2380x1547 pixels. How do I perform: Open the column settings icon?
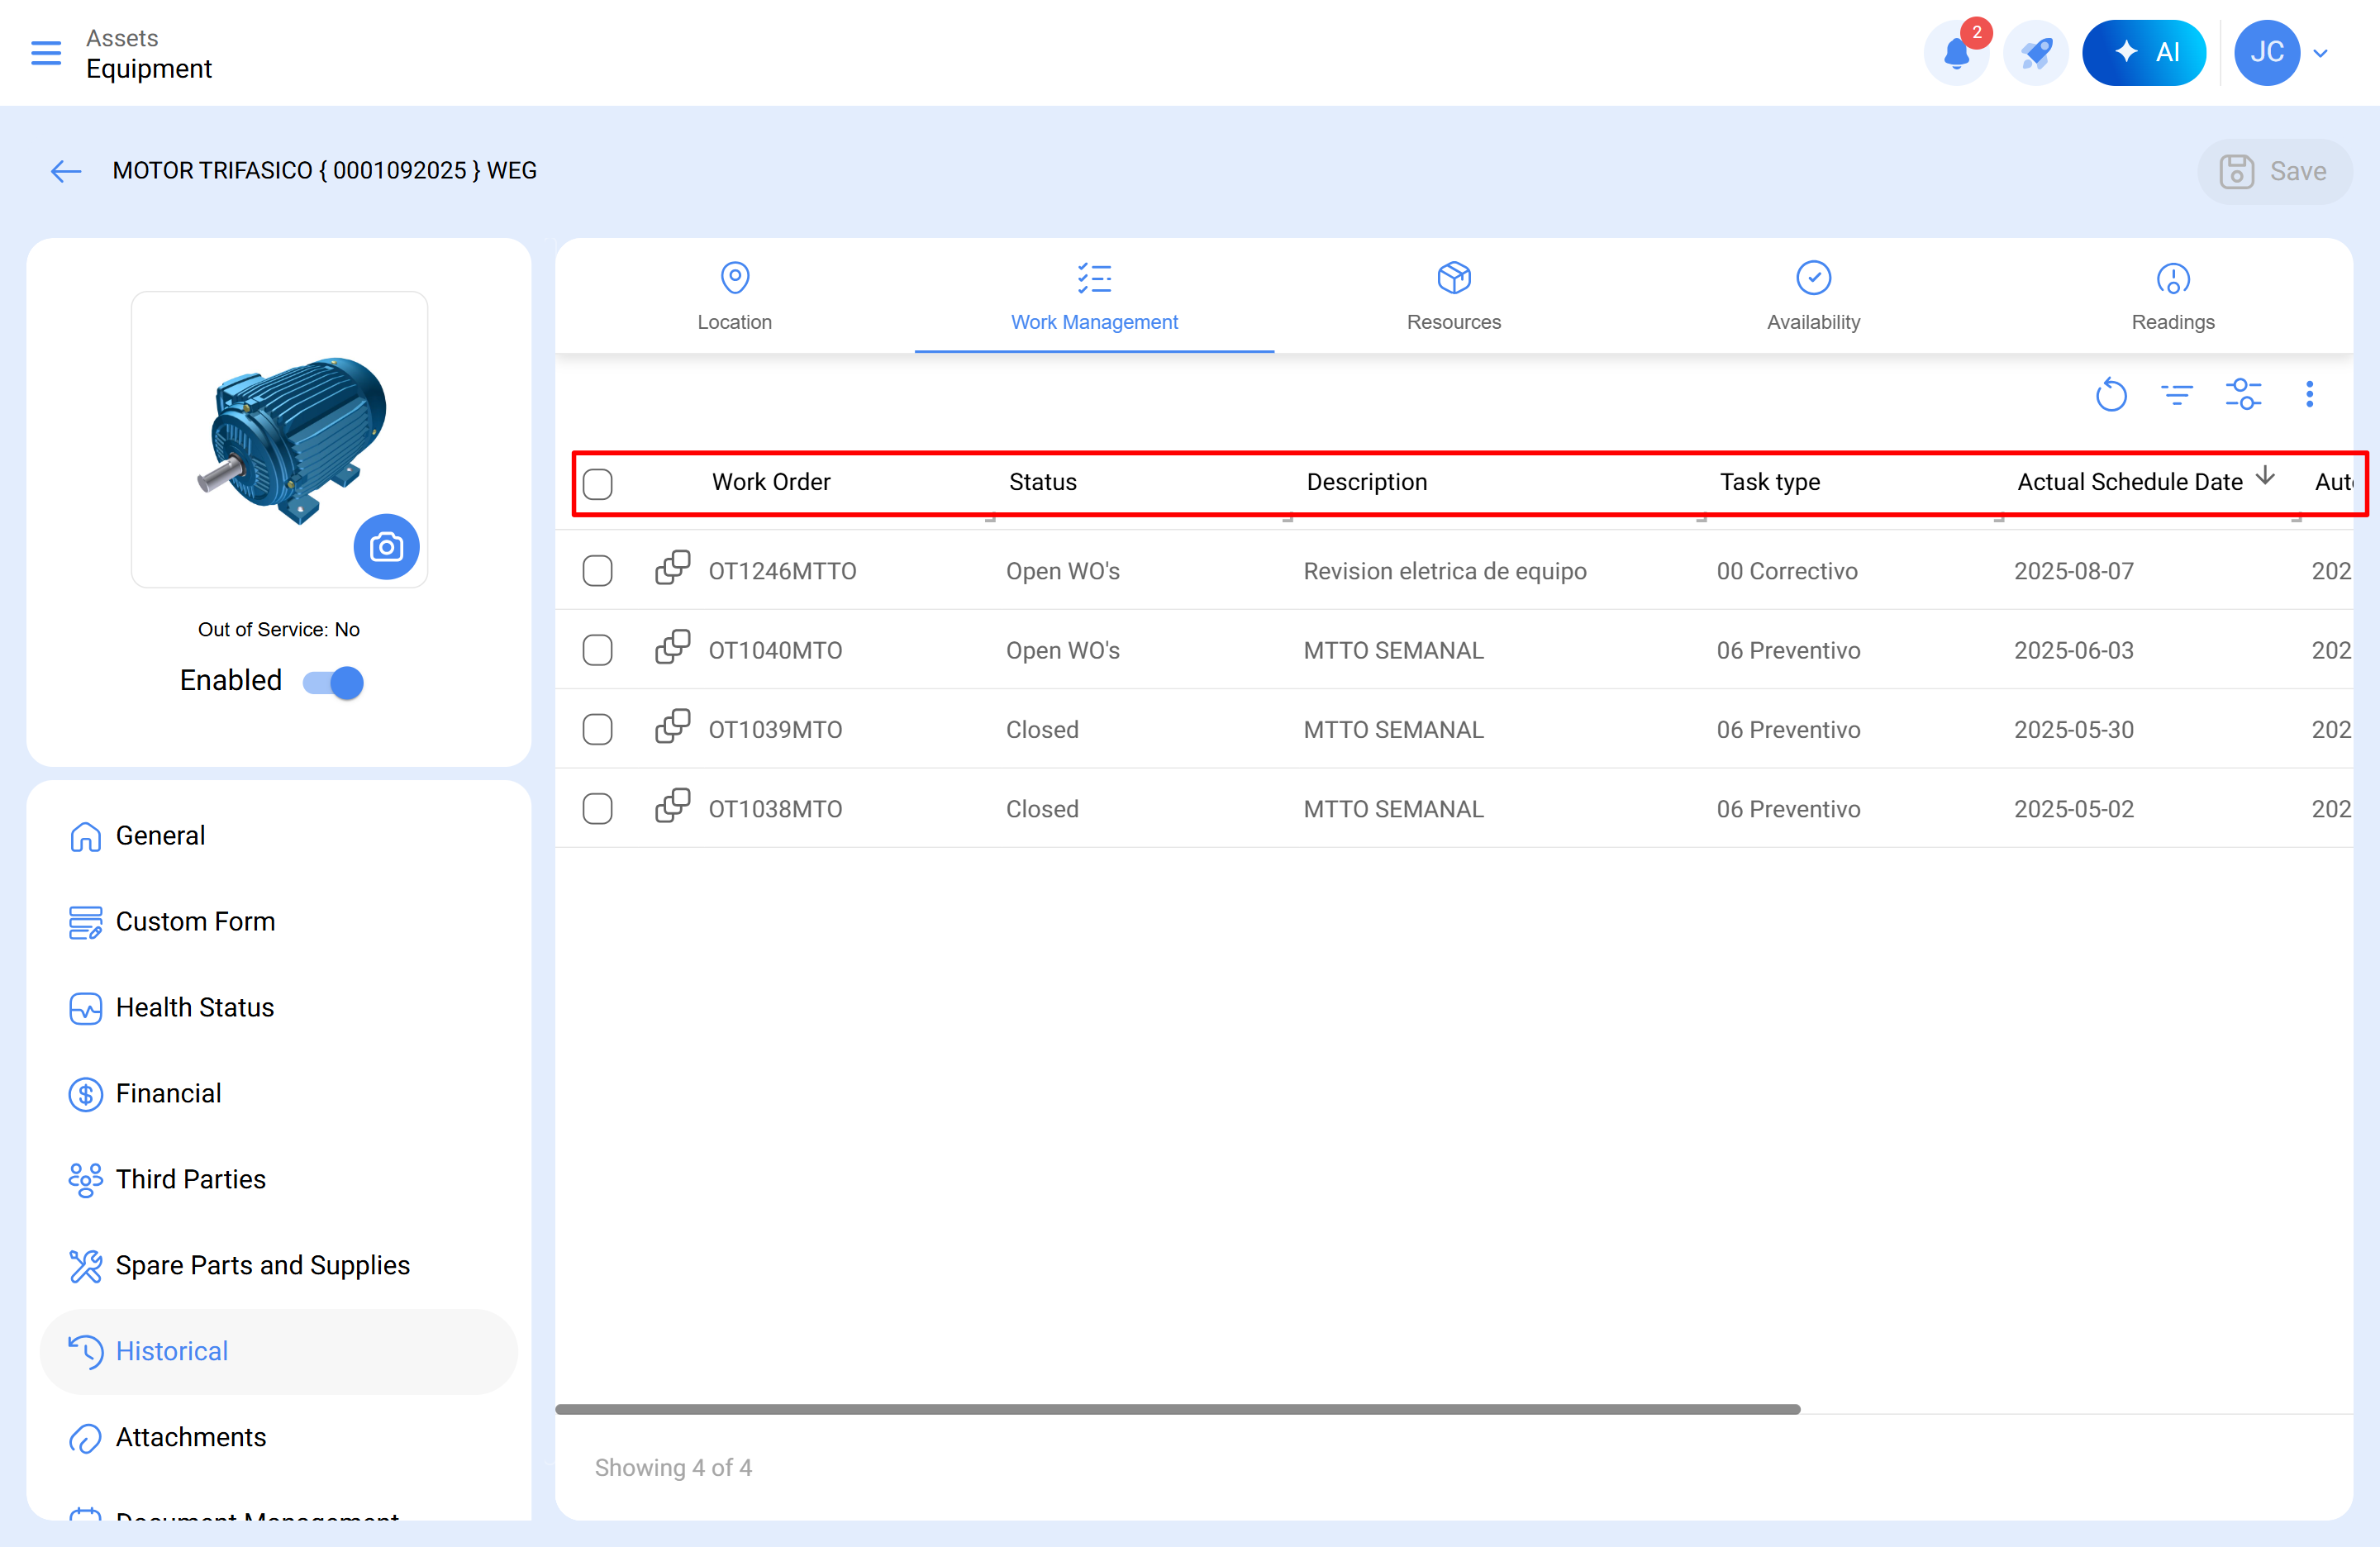[2243, 395]
